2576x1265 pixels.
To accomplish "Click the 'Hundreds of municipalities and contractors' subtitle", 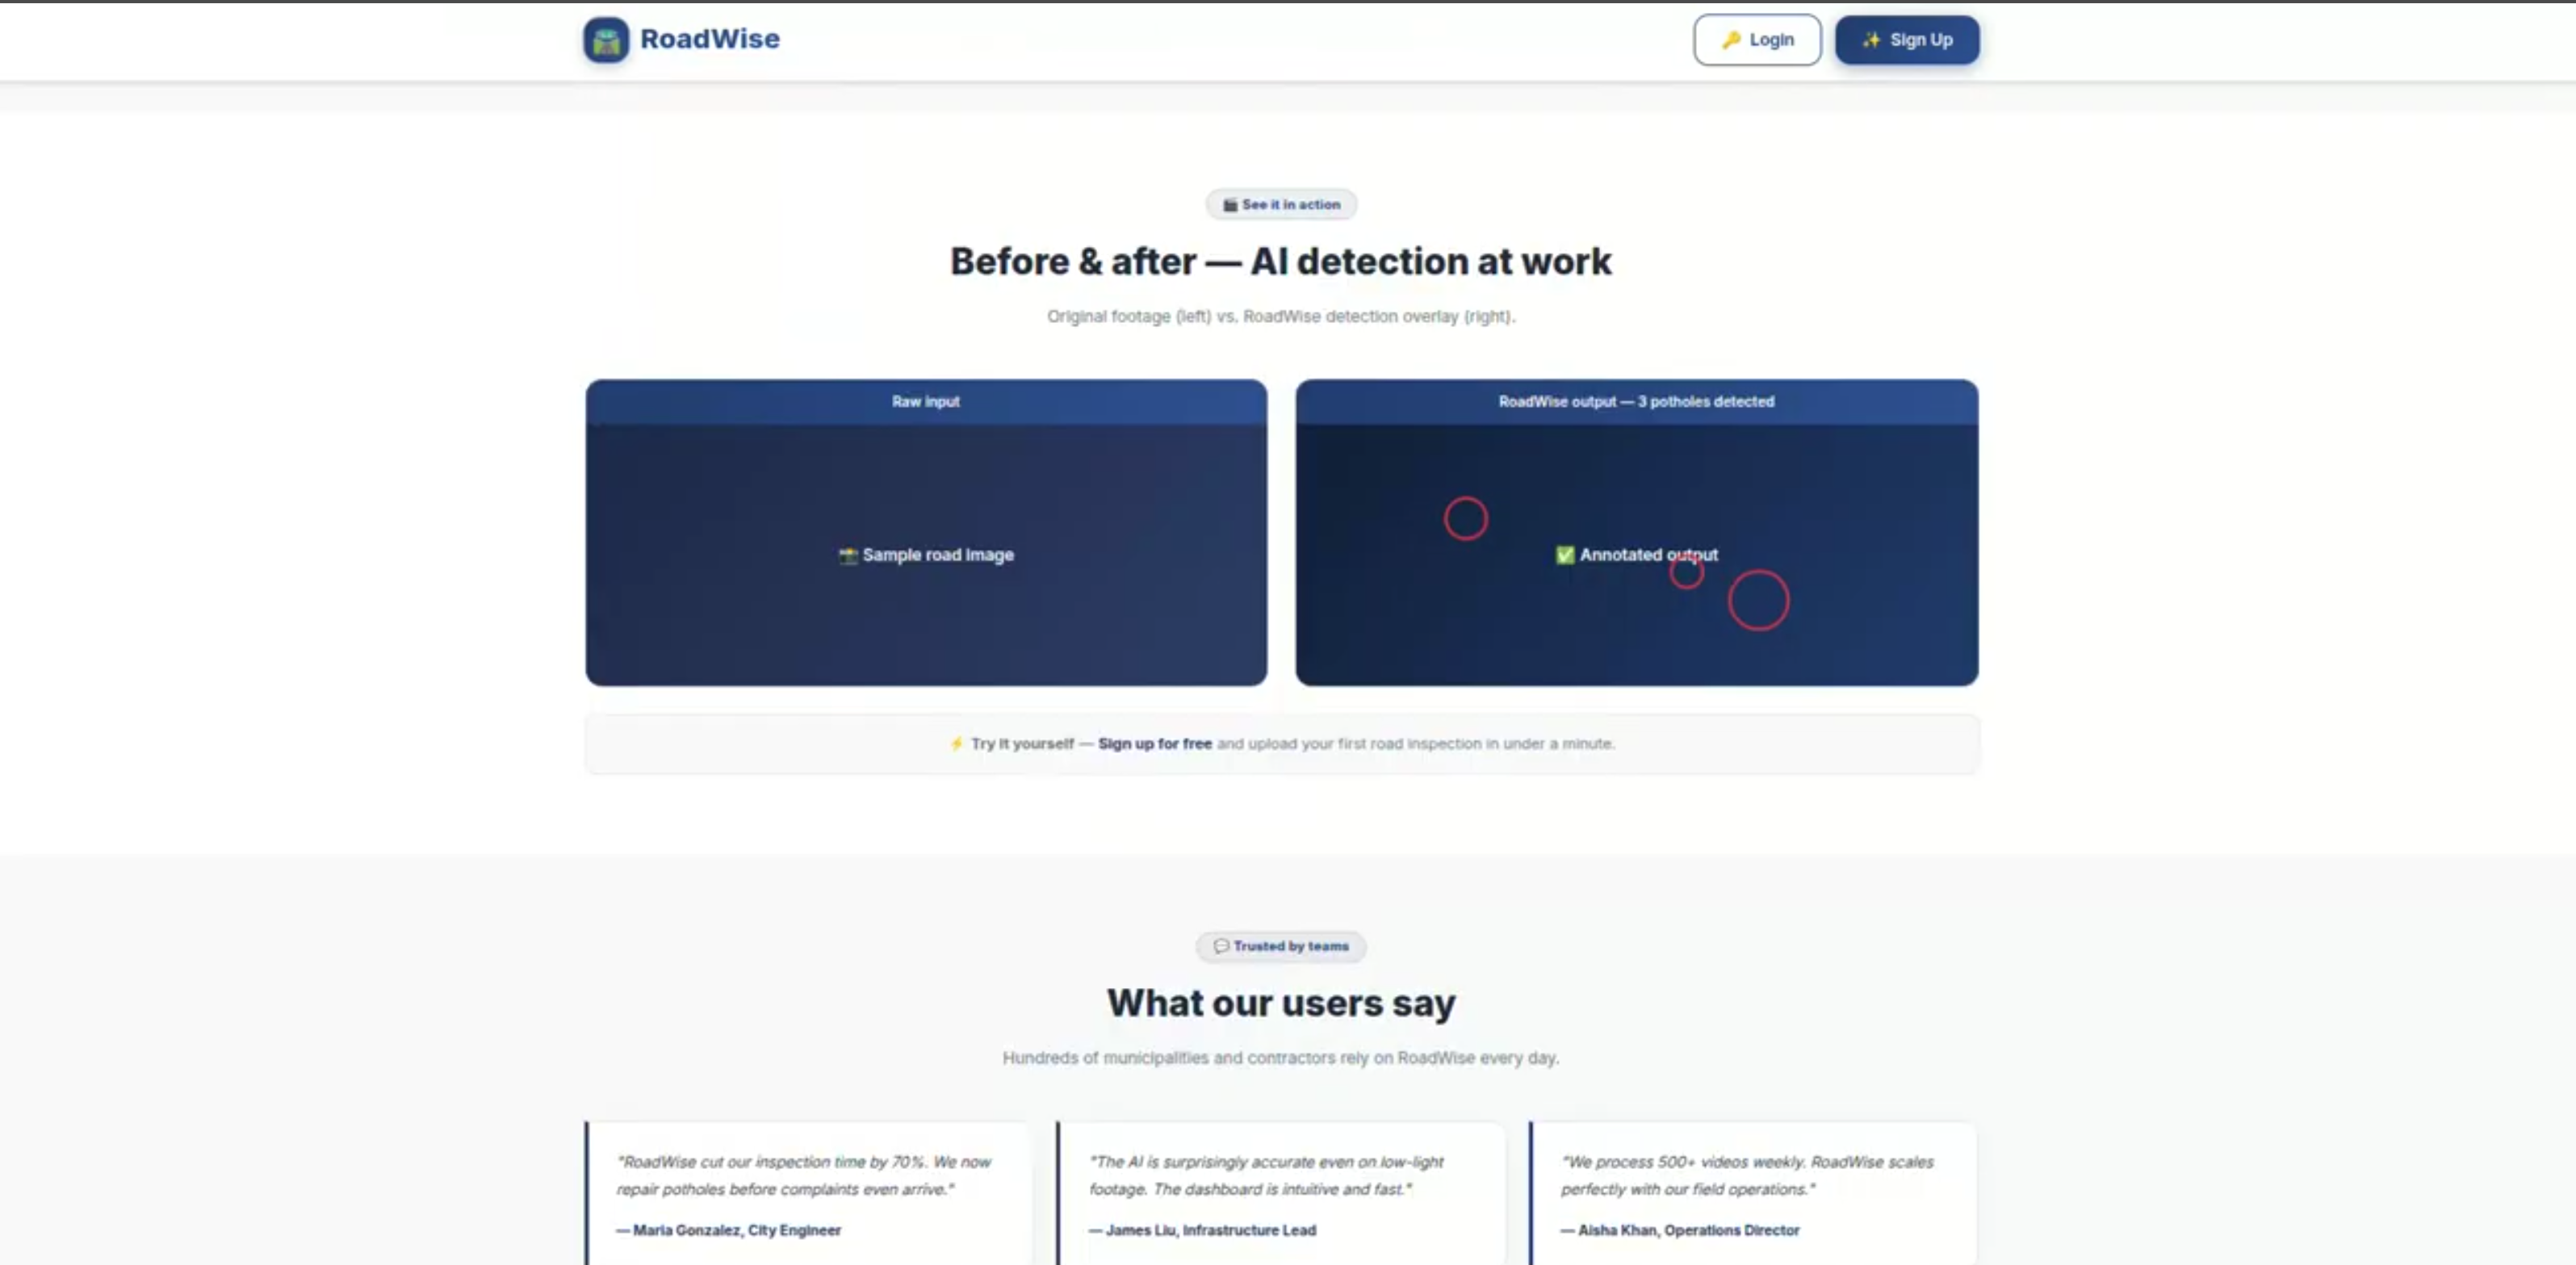I will pos(1281,1058).
